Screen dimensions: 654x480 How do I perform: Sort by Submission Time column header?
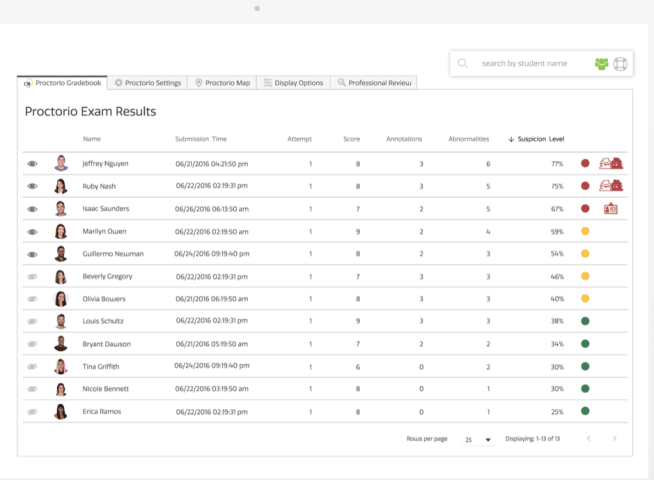point(201,139)
